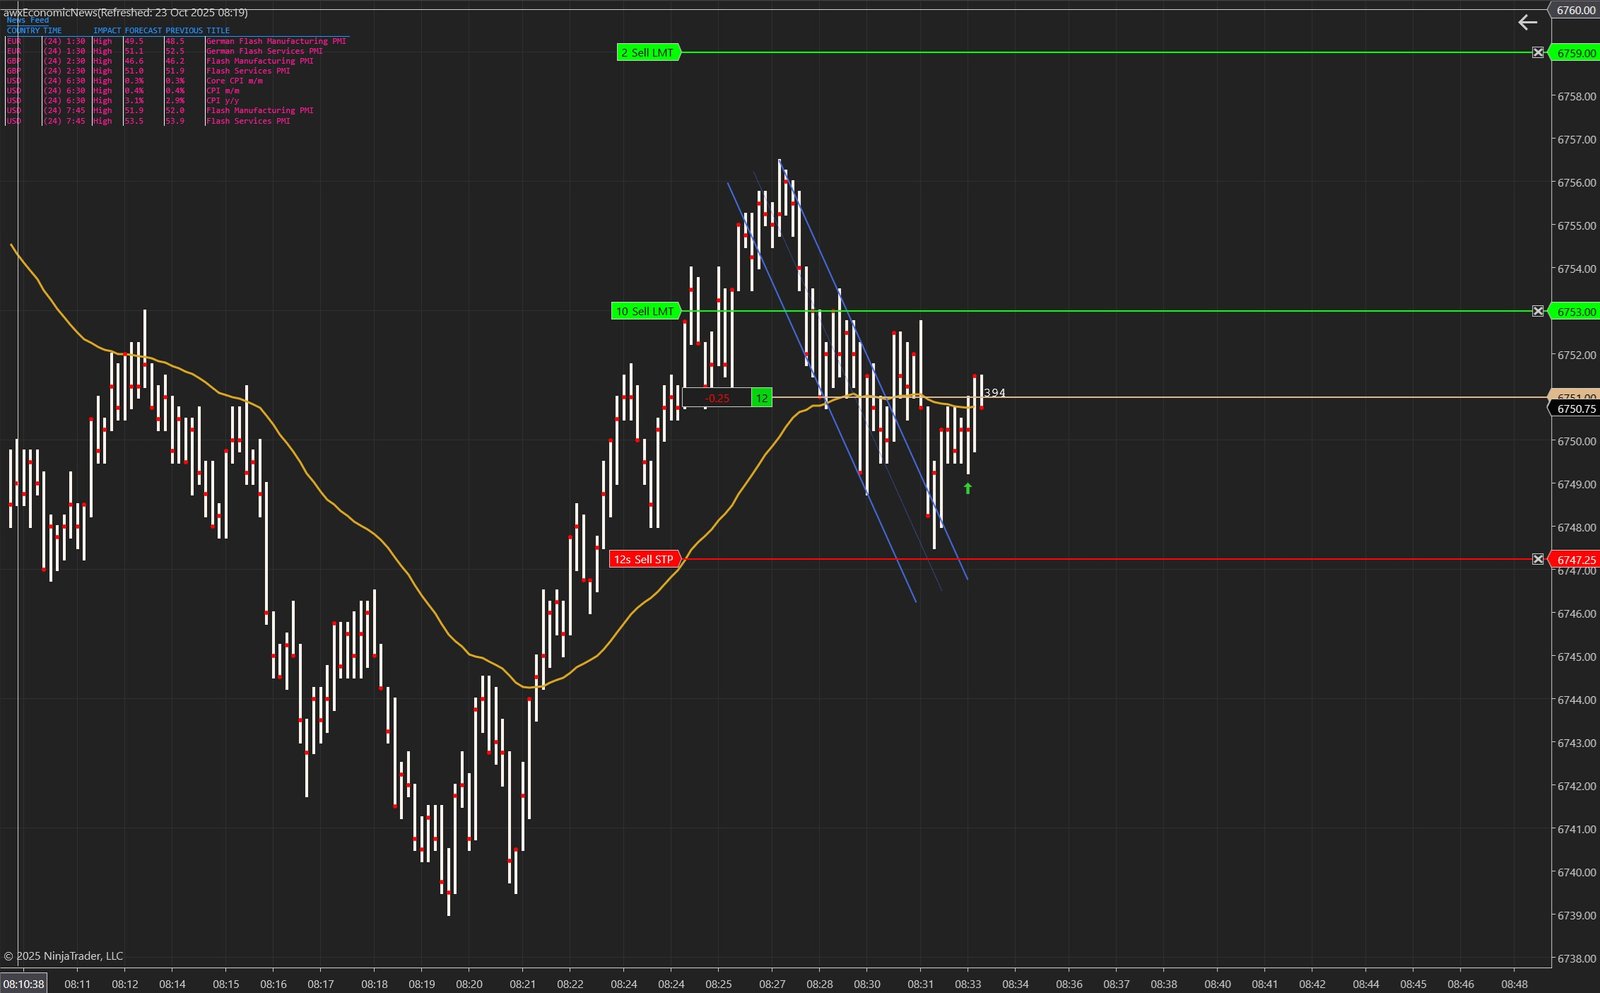Screen dimensions: 1600x993
Task: Cancel the 2 Sell LMT order at 6759.00
Action: coord(1538,52)
